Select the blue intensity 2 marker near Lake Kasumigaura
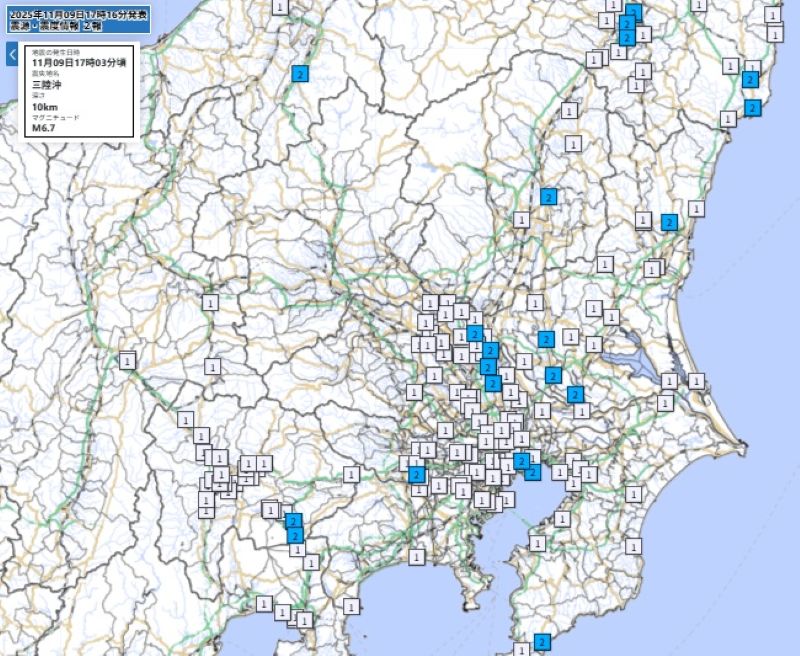Image resolution: width=800 pixels, height=656 pixels. click(x=575, y=394)
